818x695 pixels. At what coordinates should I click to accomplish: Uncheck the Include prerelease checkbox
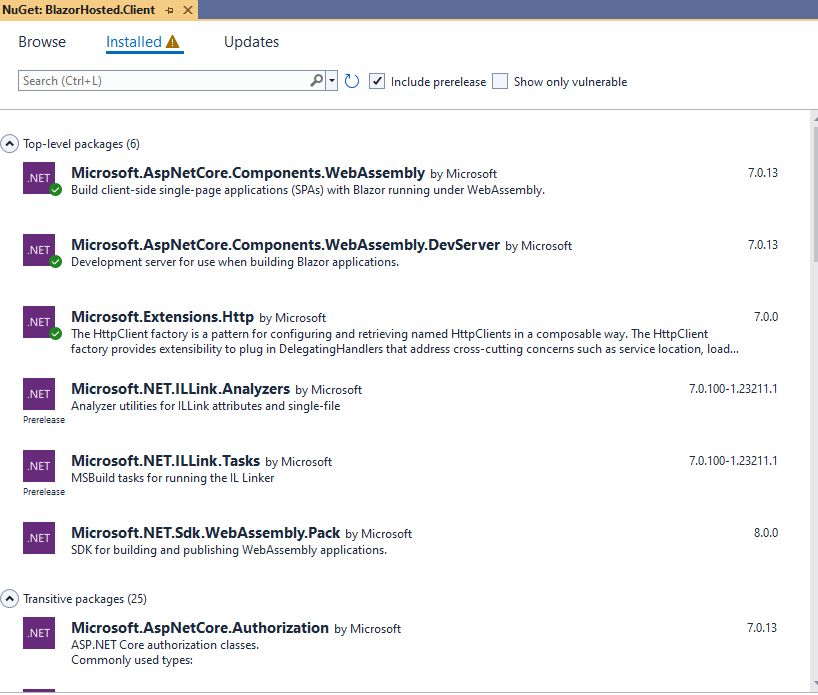pyautogui.click(x=377, y=81)
